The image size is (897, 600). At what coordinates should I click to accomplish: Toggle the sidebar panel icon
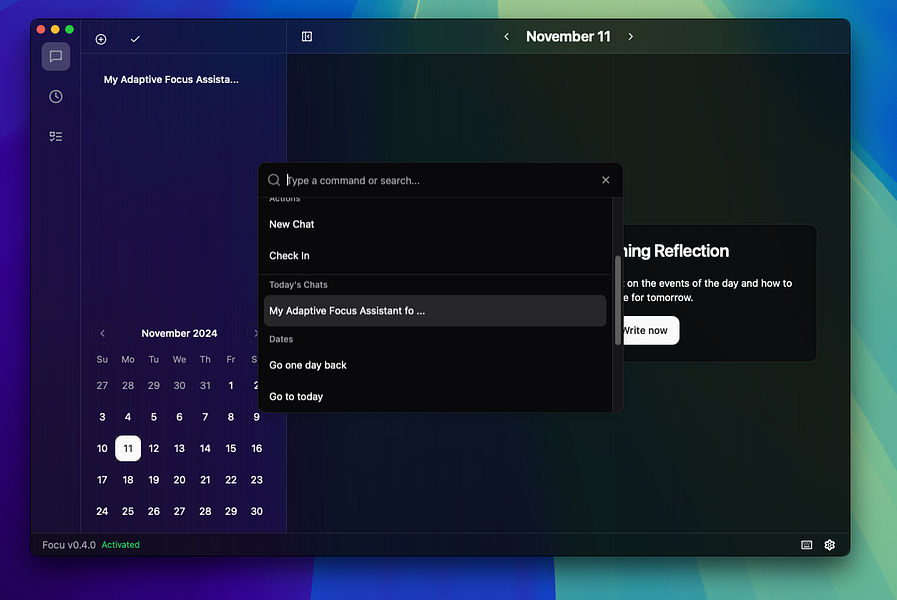click(x=307, y=37)
